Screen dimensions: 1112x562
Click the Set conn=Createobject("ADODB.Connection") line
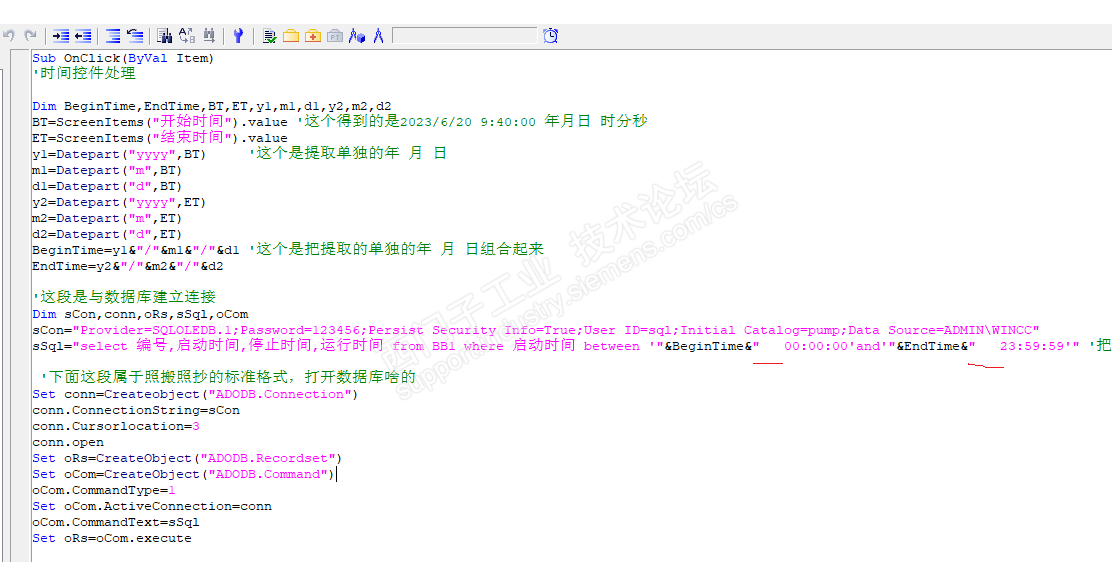pyautogui.click(x=195, y=394)
